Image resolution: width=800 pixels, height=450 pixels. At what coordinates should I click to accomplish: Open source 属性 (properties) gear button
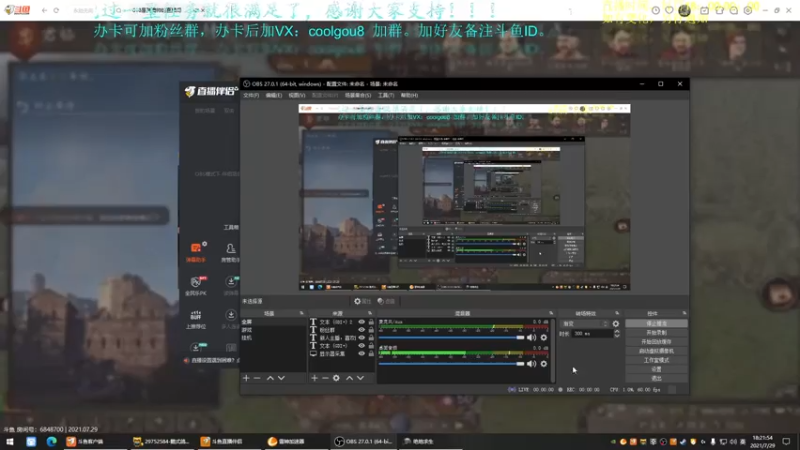(x=362, y=302)
